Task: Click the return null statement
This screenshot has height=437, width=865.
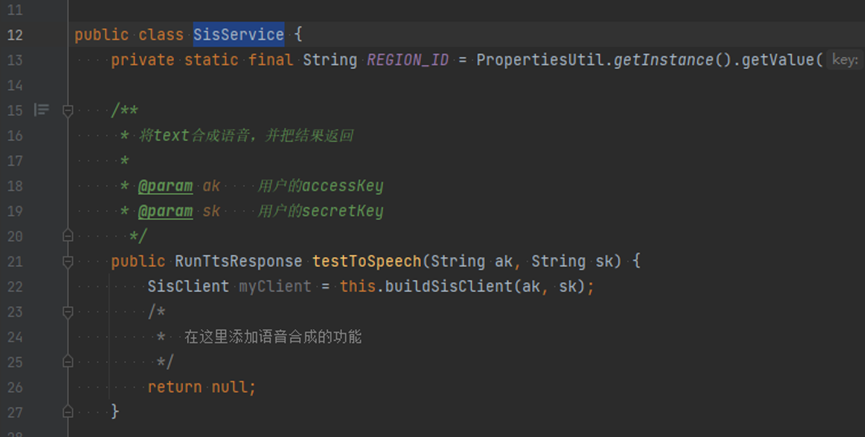Action: tap(201, 387)
